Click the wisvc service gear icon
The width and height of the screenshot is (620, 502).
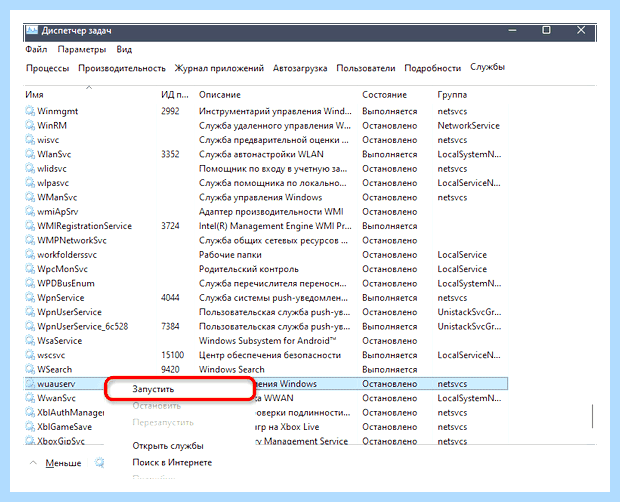point(30,140)
